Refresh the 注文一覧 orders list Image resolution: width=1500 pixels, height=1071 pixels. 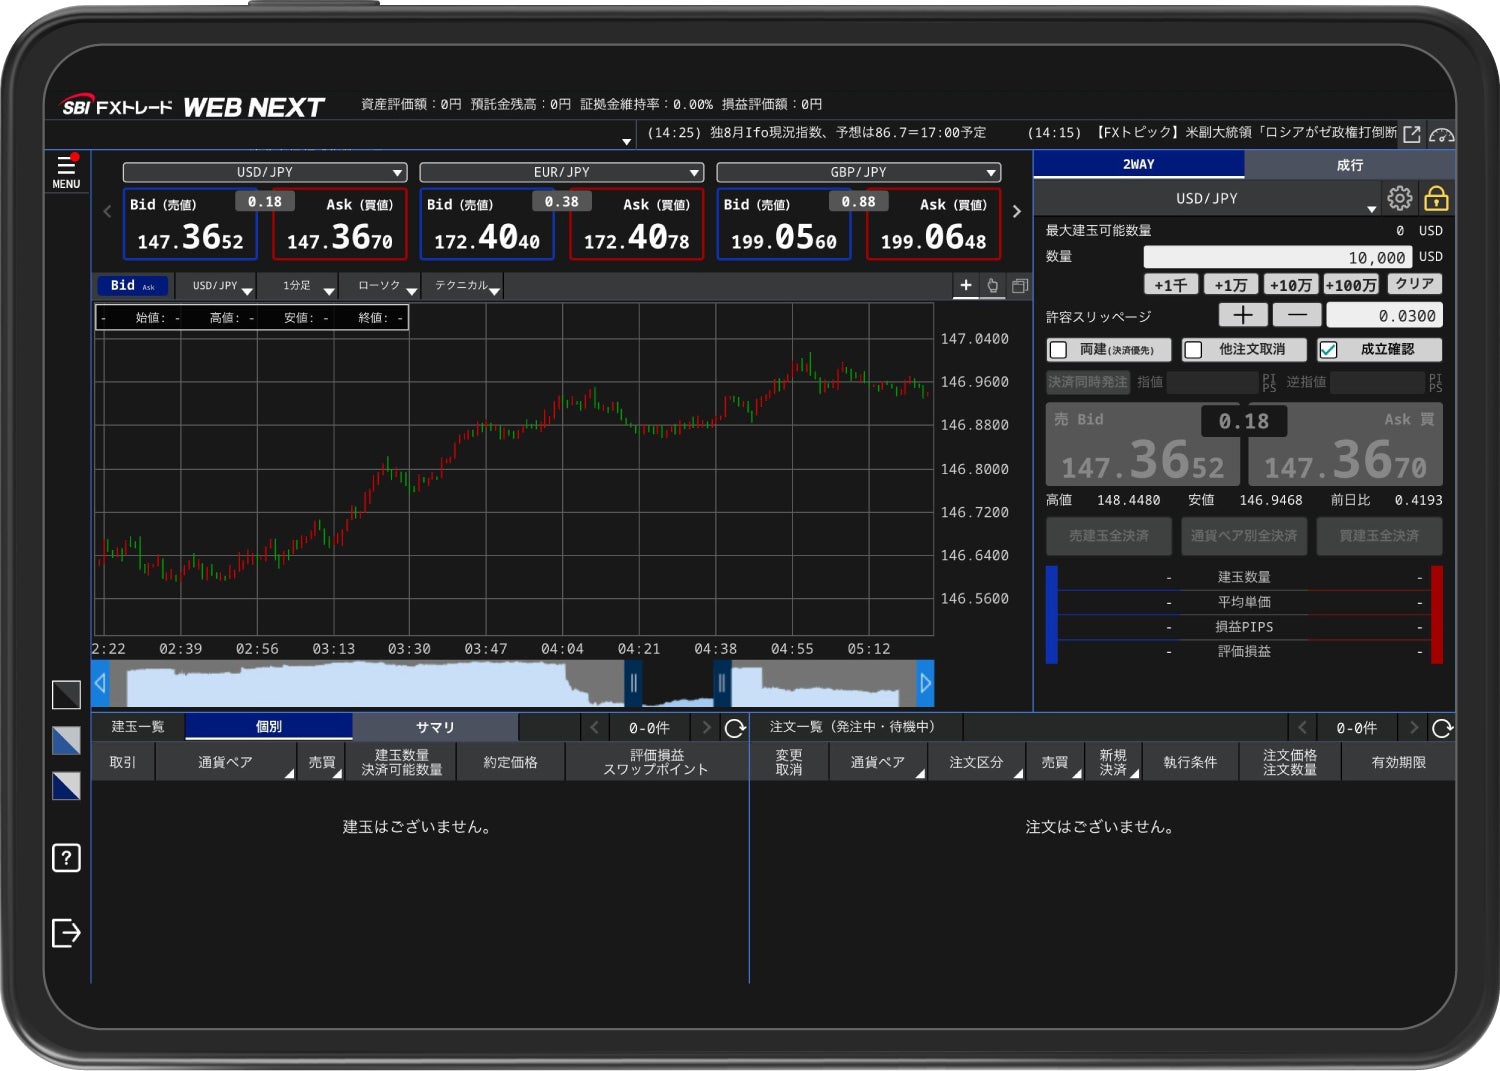coord(1442,728)
